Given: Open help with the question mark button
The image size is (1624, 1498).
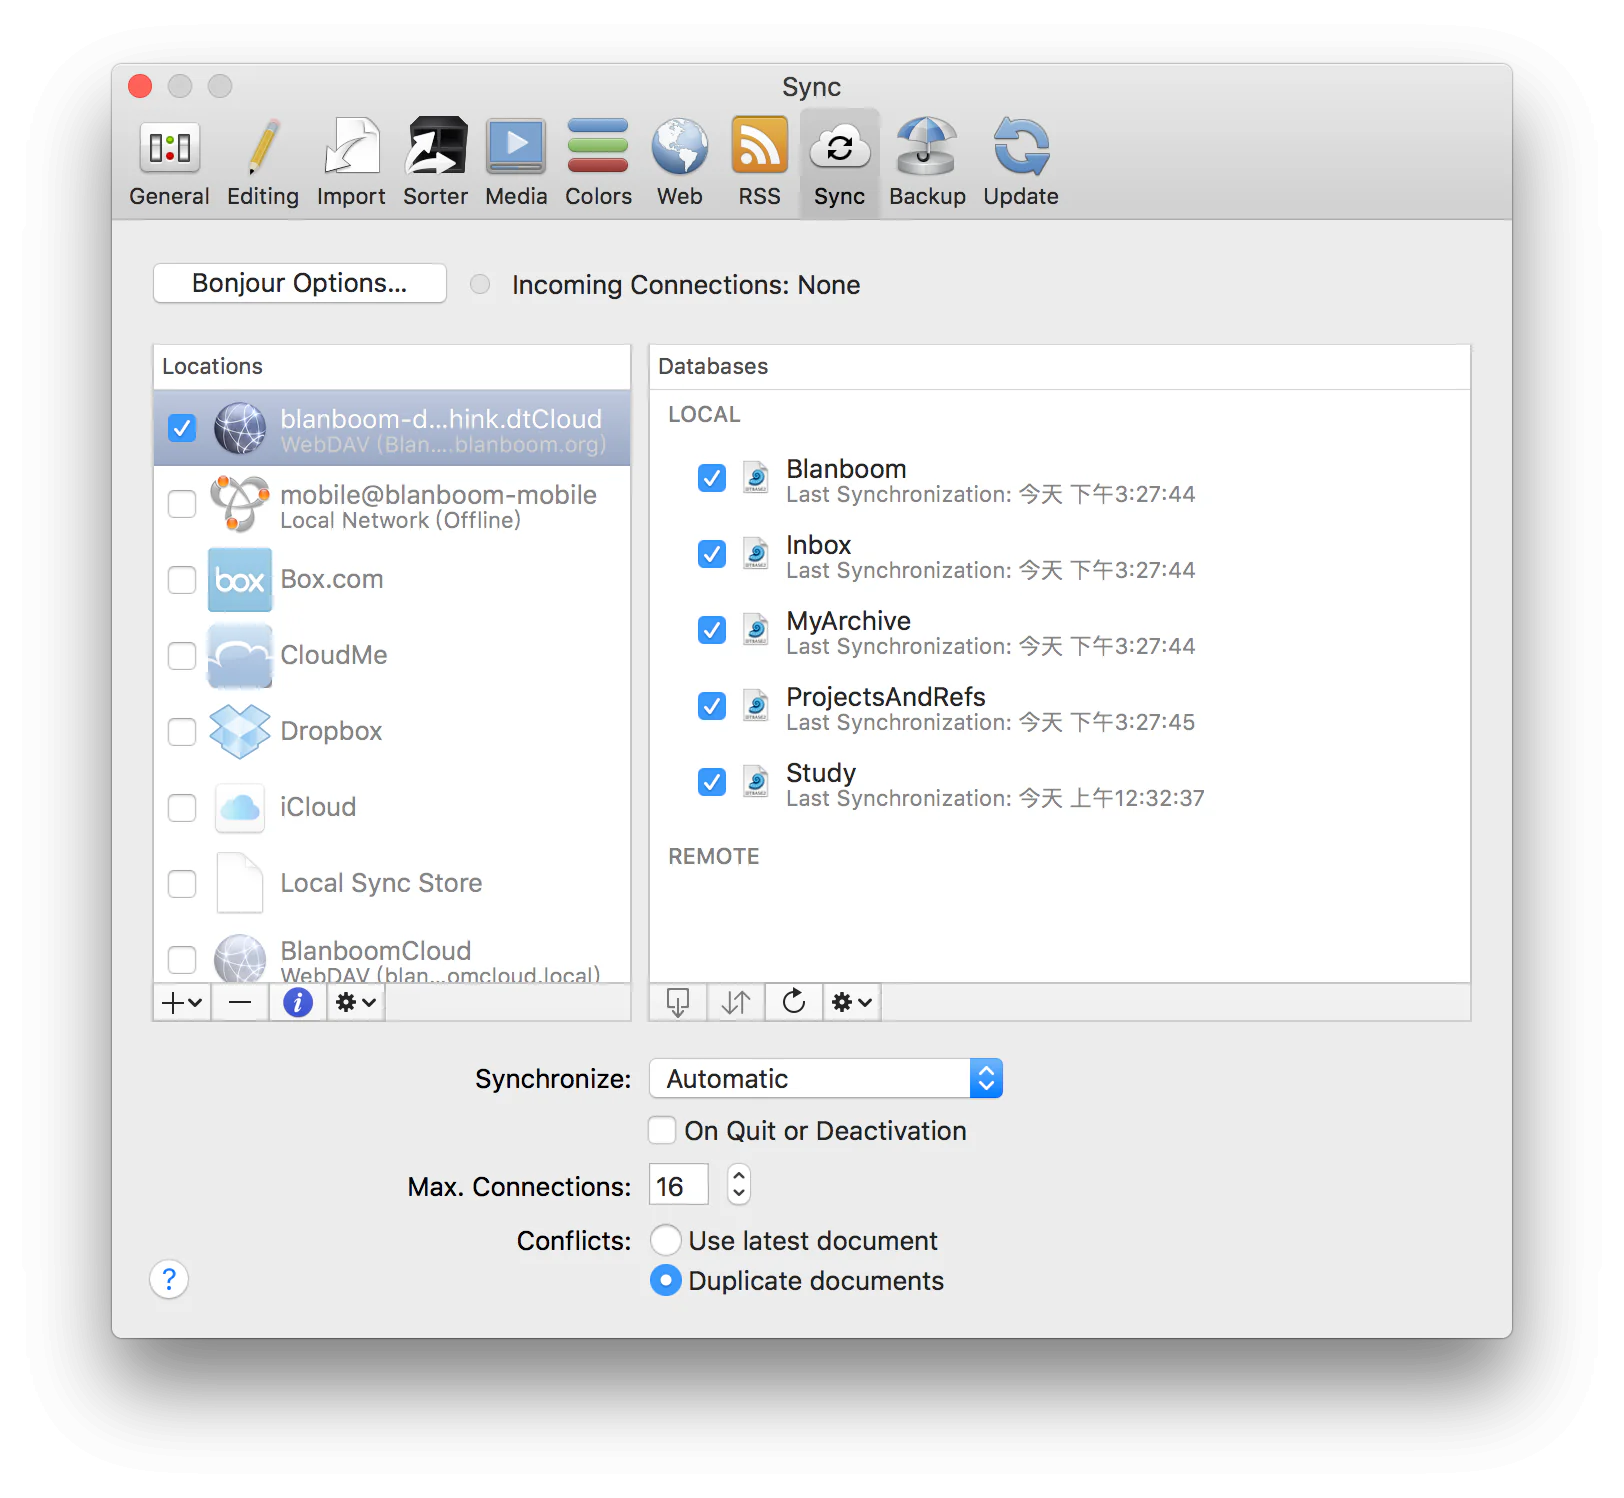Looking at the screenshot, I should tap(169, 1279).
